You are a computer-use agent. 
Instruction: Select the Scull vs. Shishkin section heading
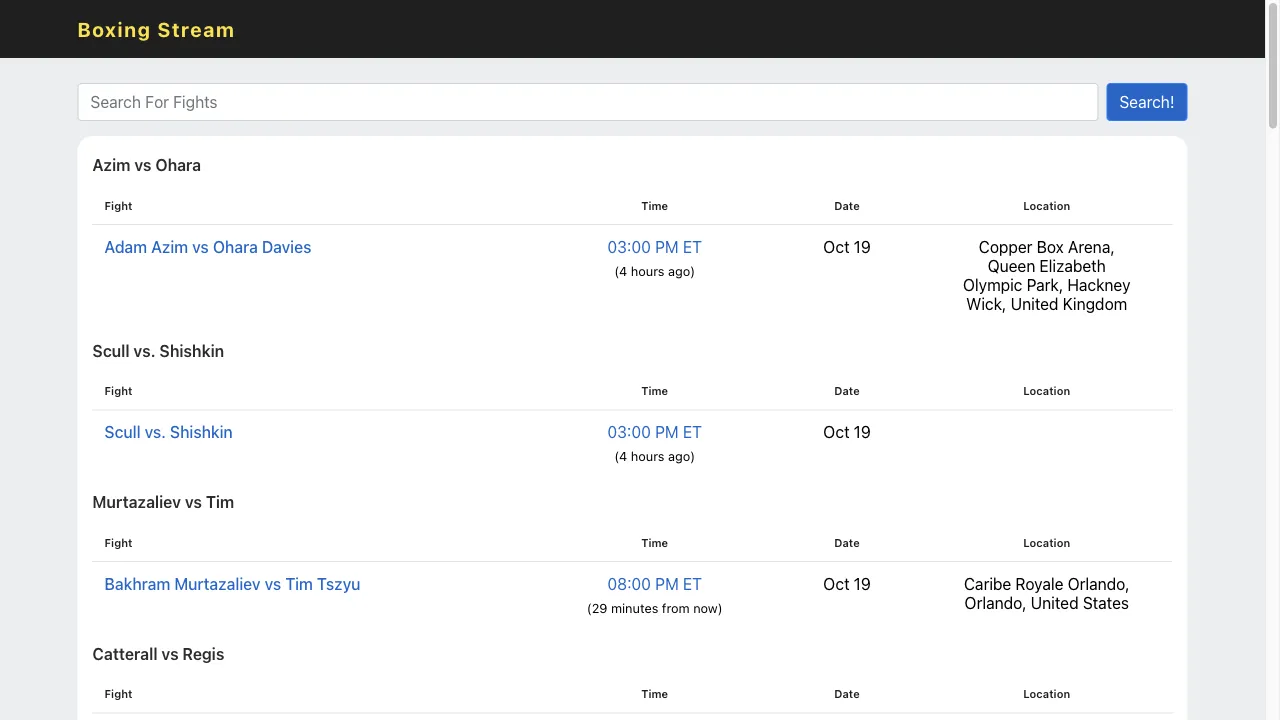click(x=158, y=351)
